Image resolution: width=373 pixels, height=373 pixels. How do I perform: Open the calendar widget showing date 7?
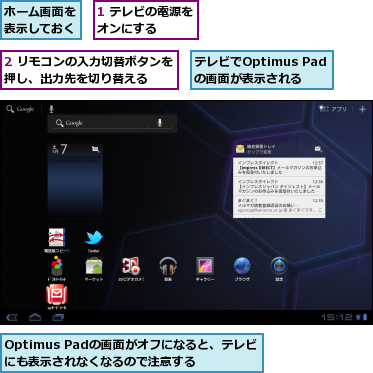click(75, 180)
